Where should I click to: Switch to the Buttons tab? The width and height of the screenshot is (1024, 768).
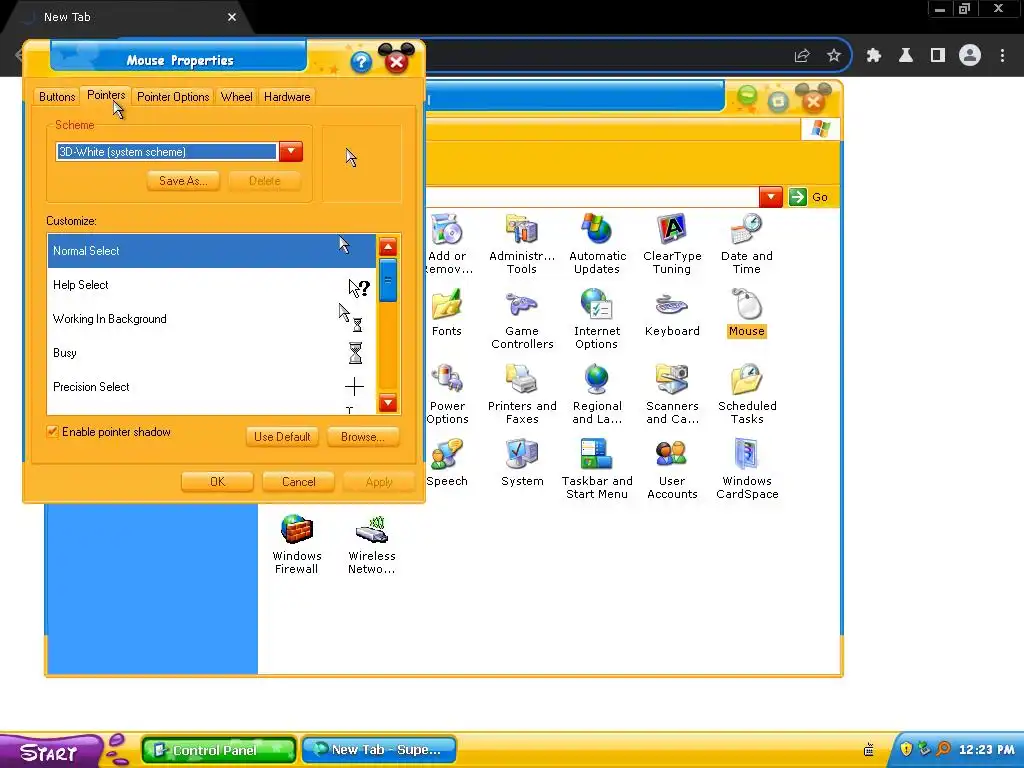57,97
